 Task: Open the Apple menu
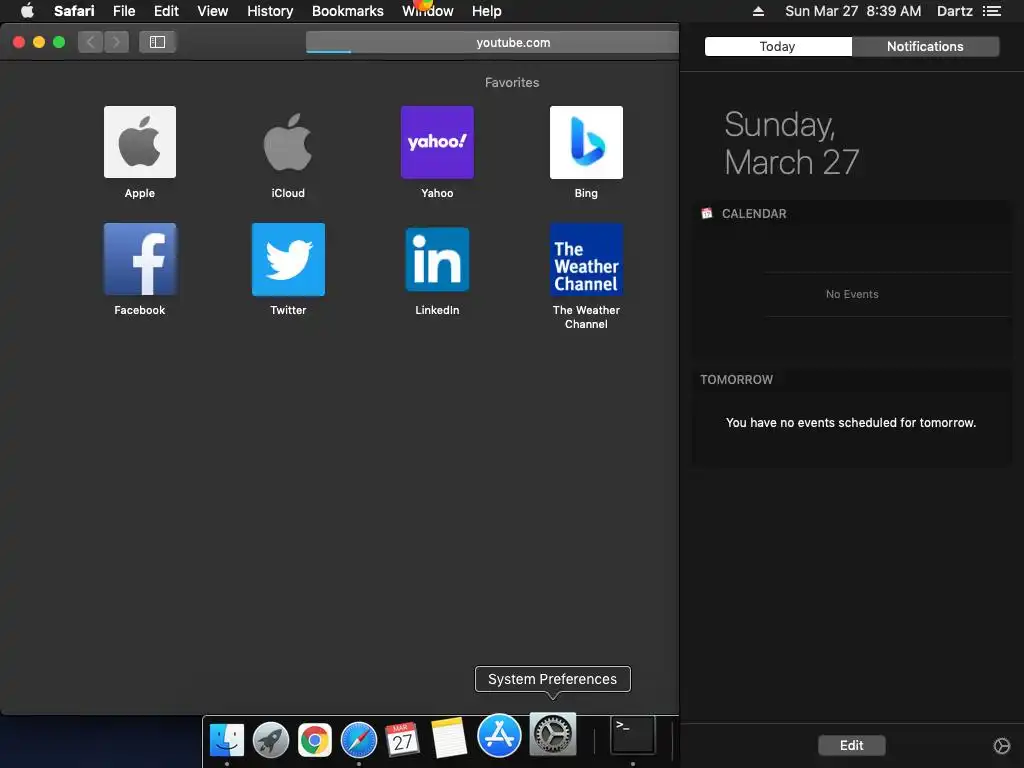click(27, 11)
